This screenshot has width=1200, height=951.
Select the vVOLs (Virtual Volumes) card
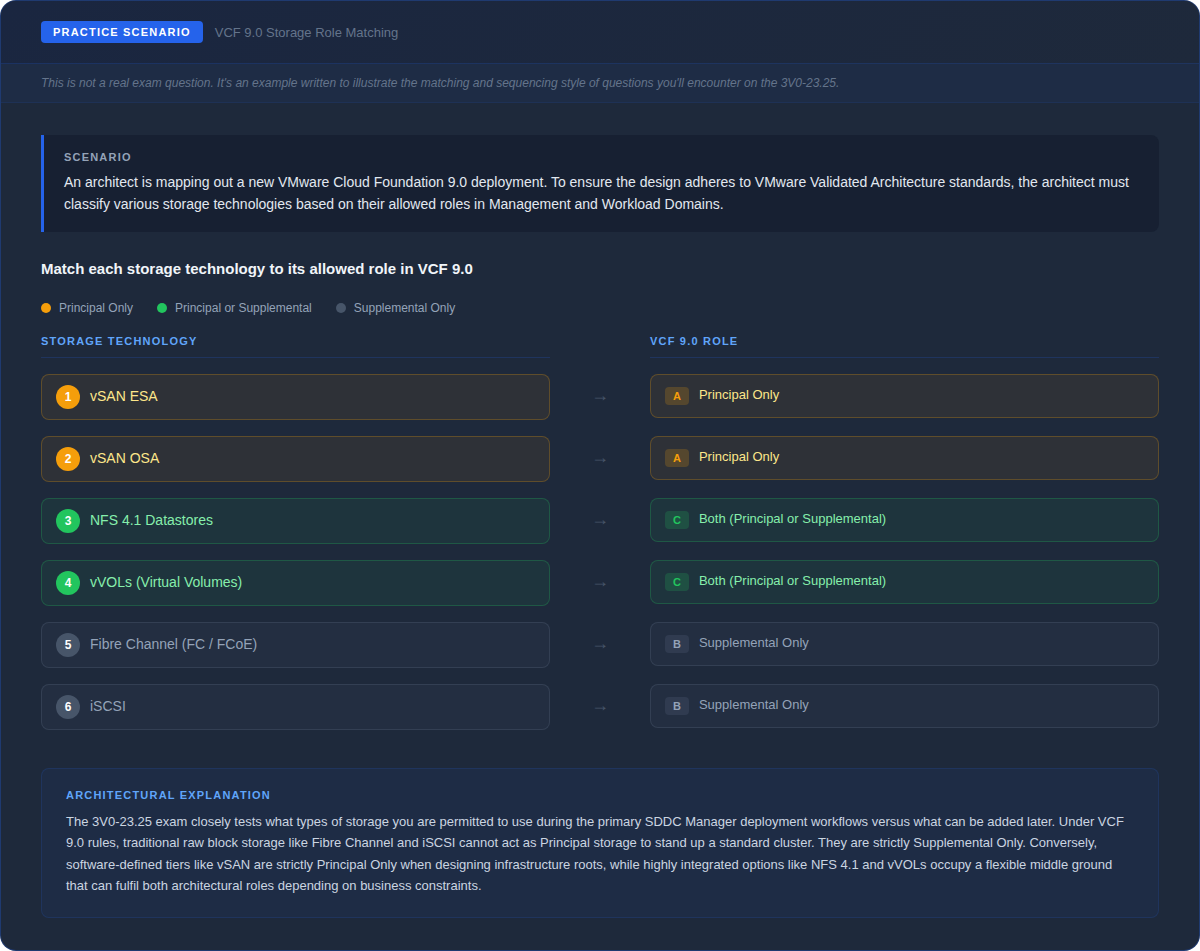[295, 583]
